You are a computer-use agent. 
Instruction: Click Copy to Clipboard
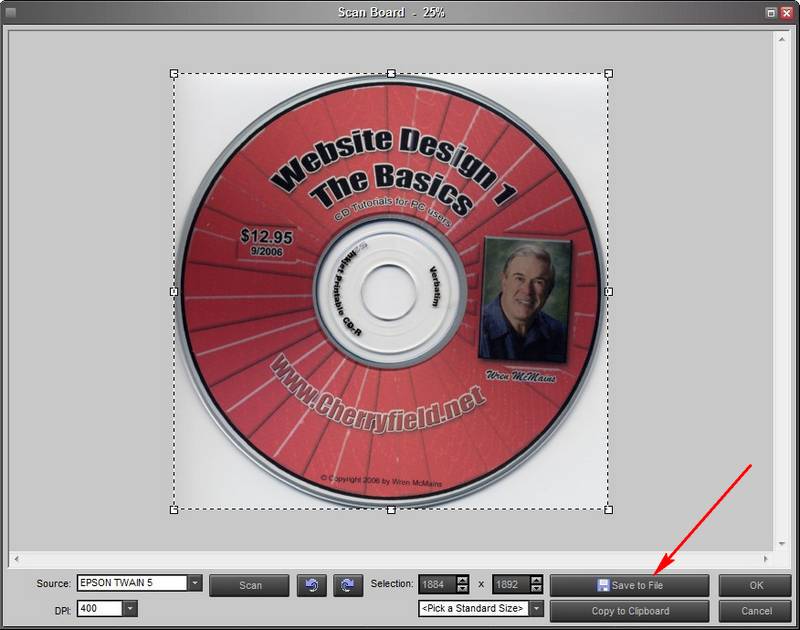point(630,611)
